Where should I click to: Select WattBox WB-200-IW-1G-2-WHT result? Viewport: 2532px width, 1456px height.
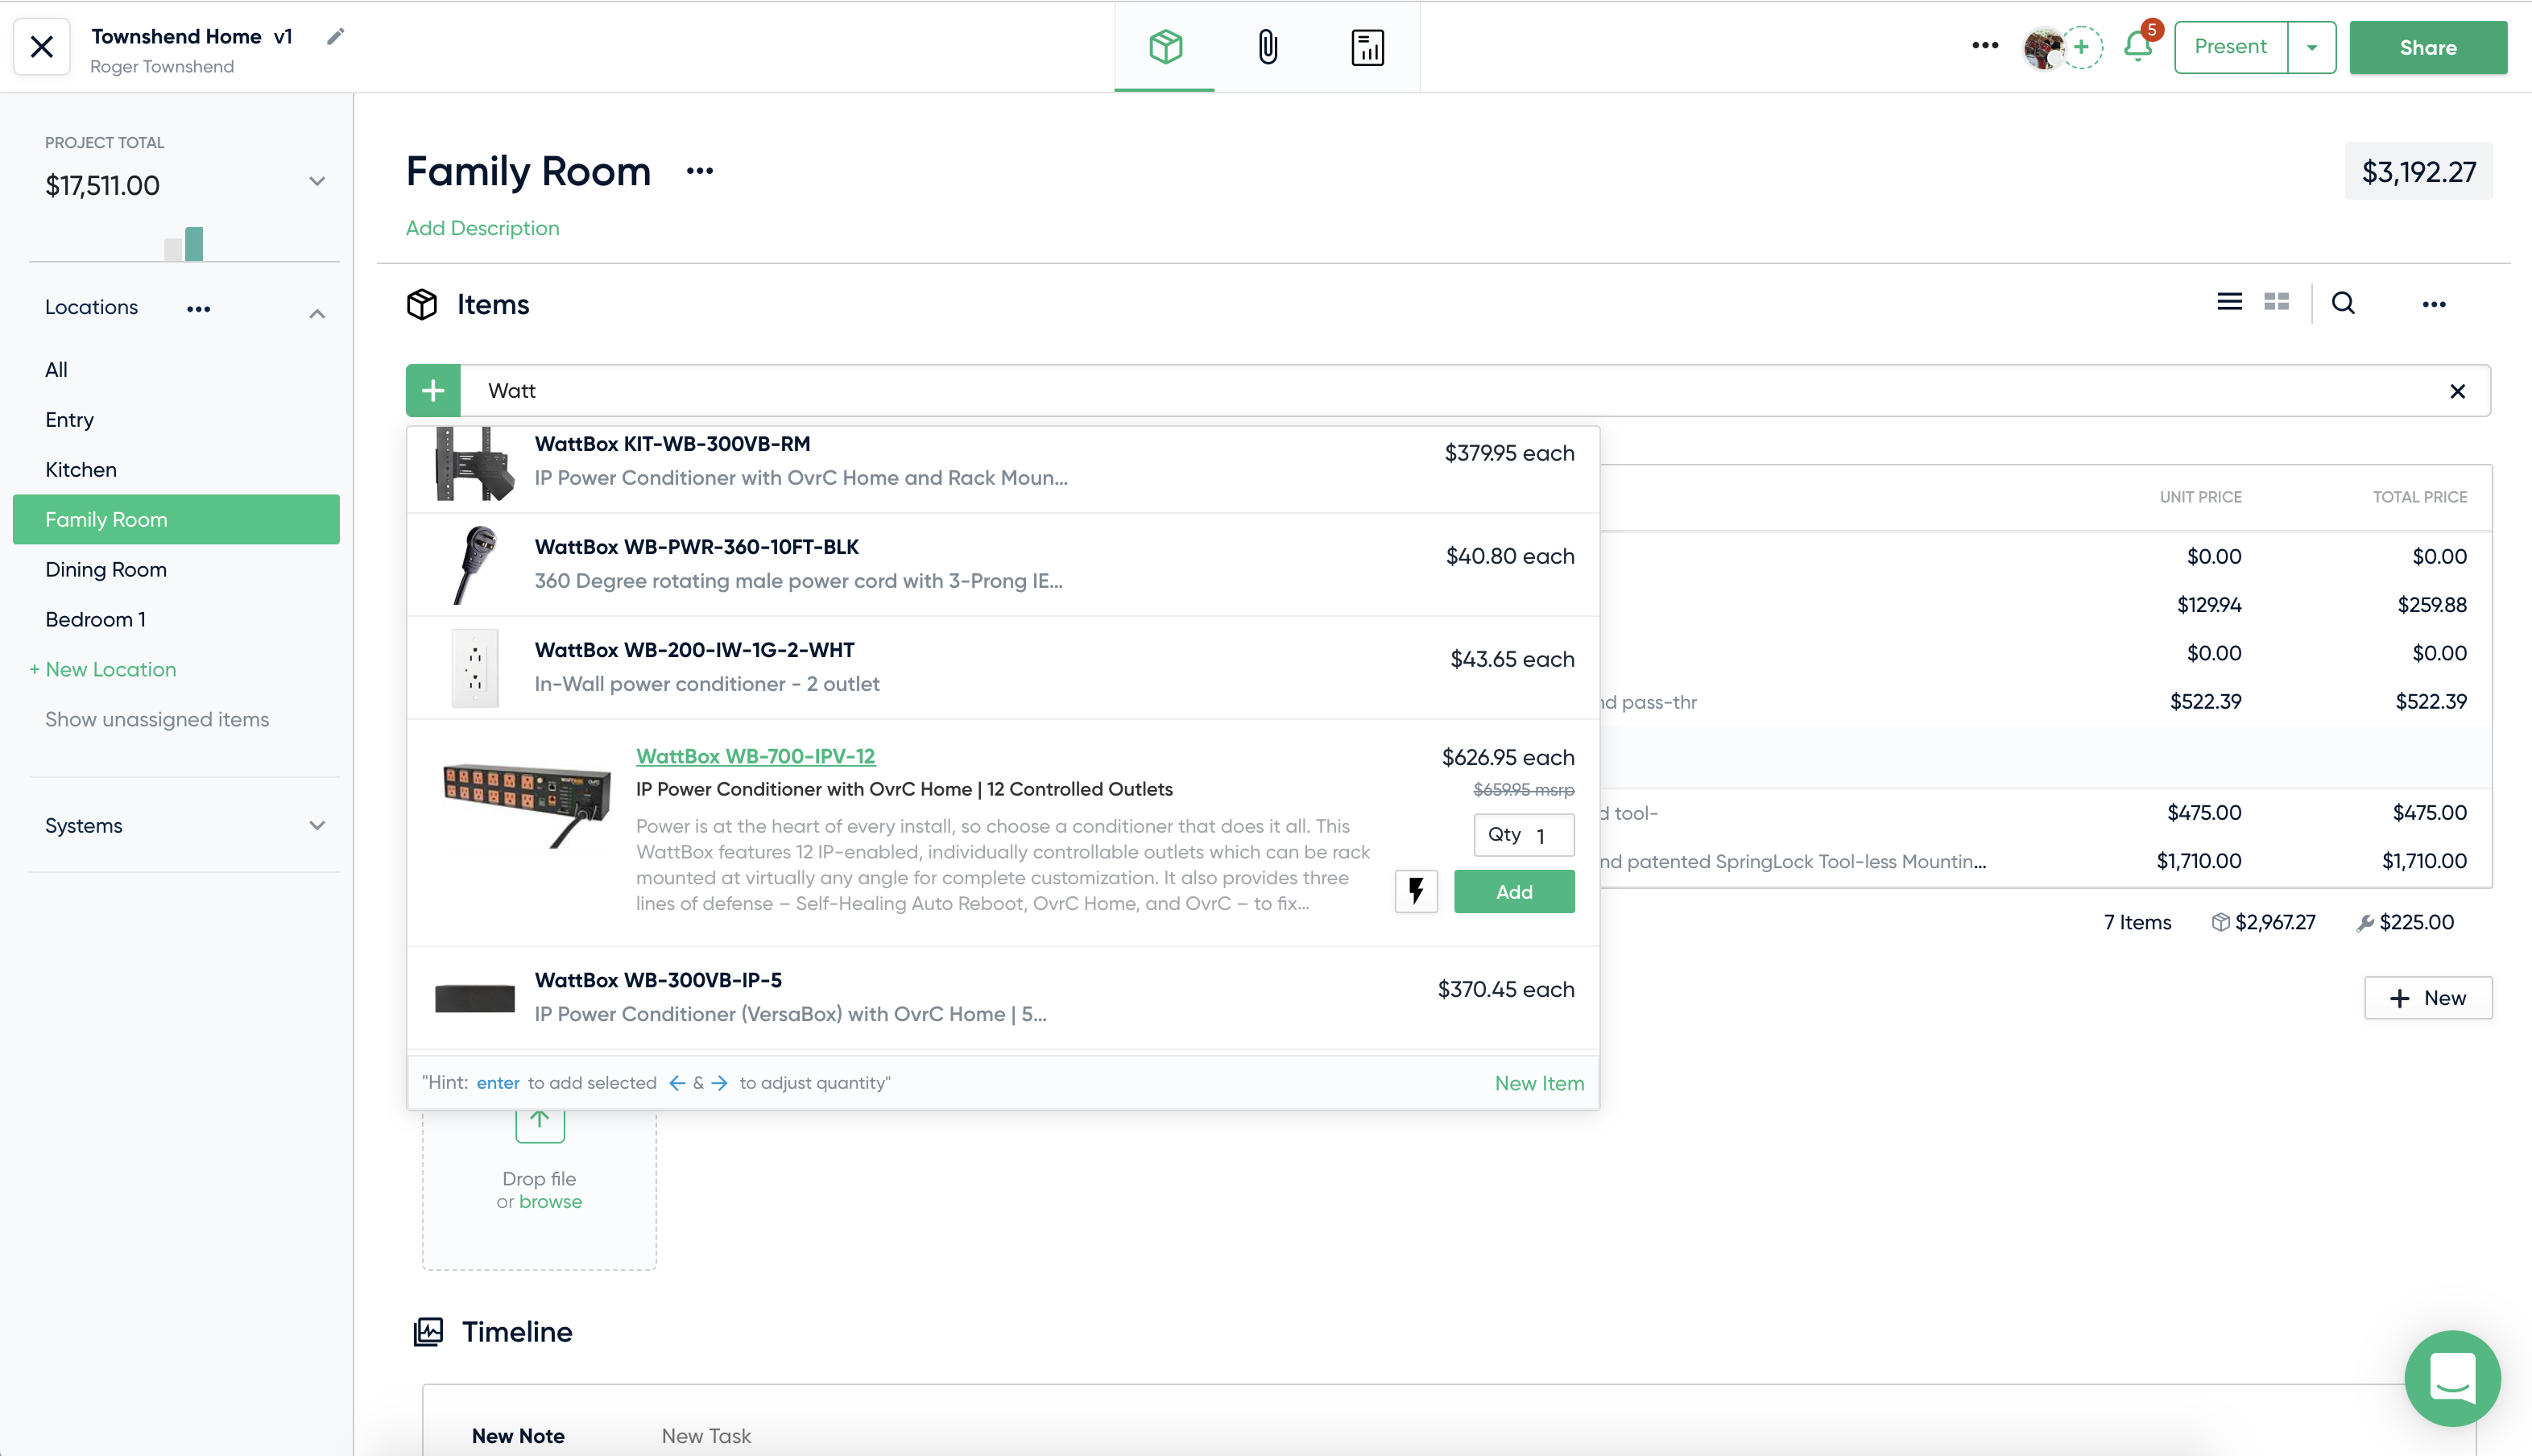click(1003, 668)
